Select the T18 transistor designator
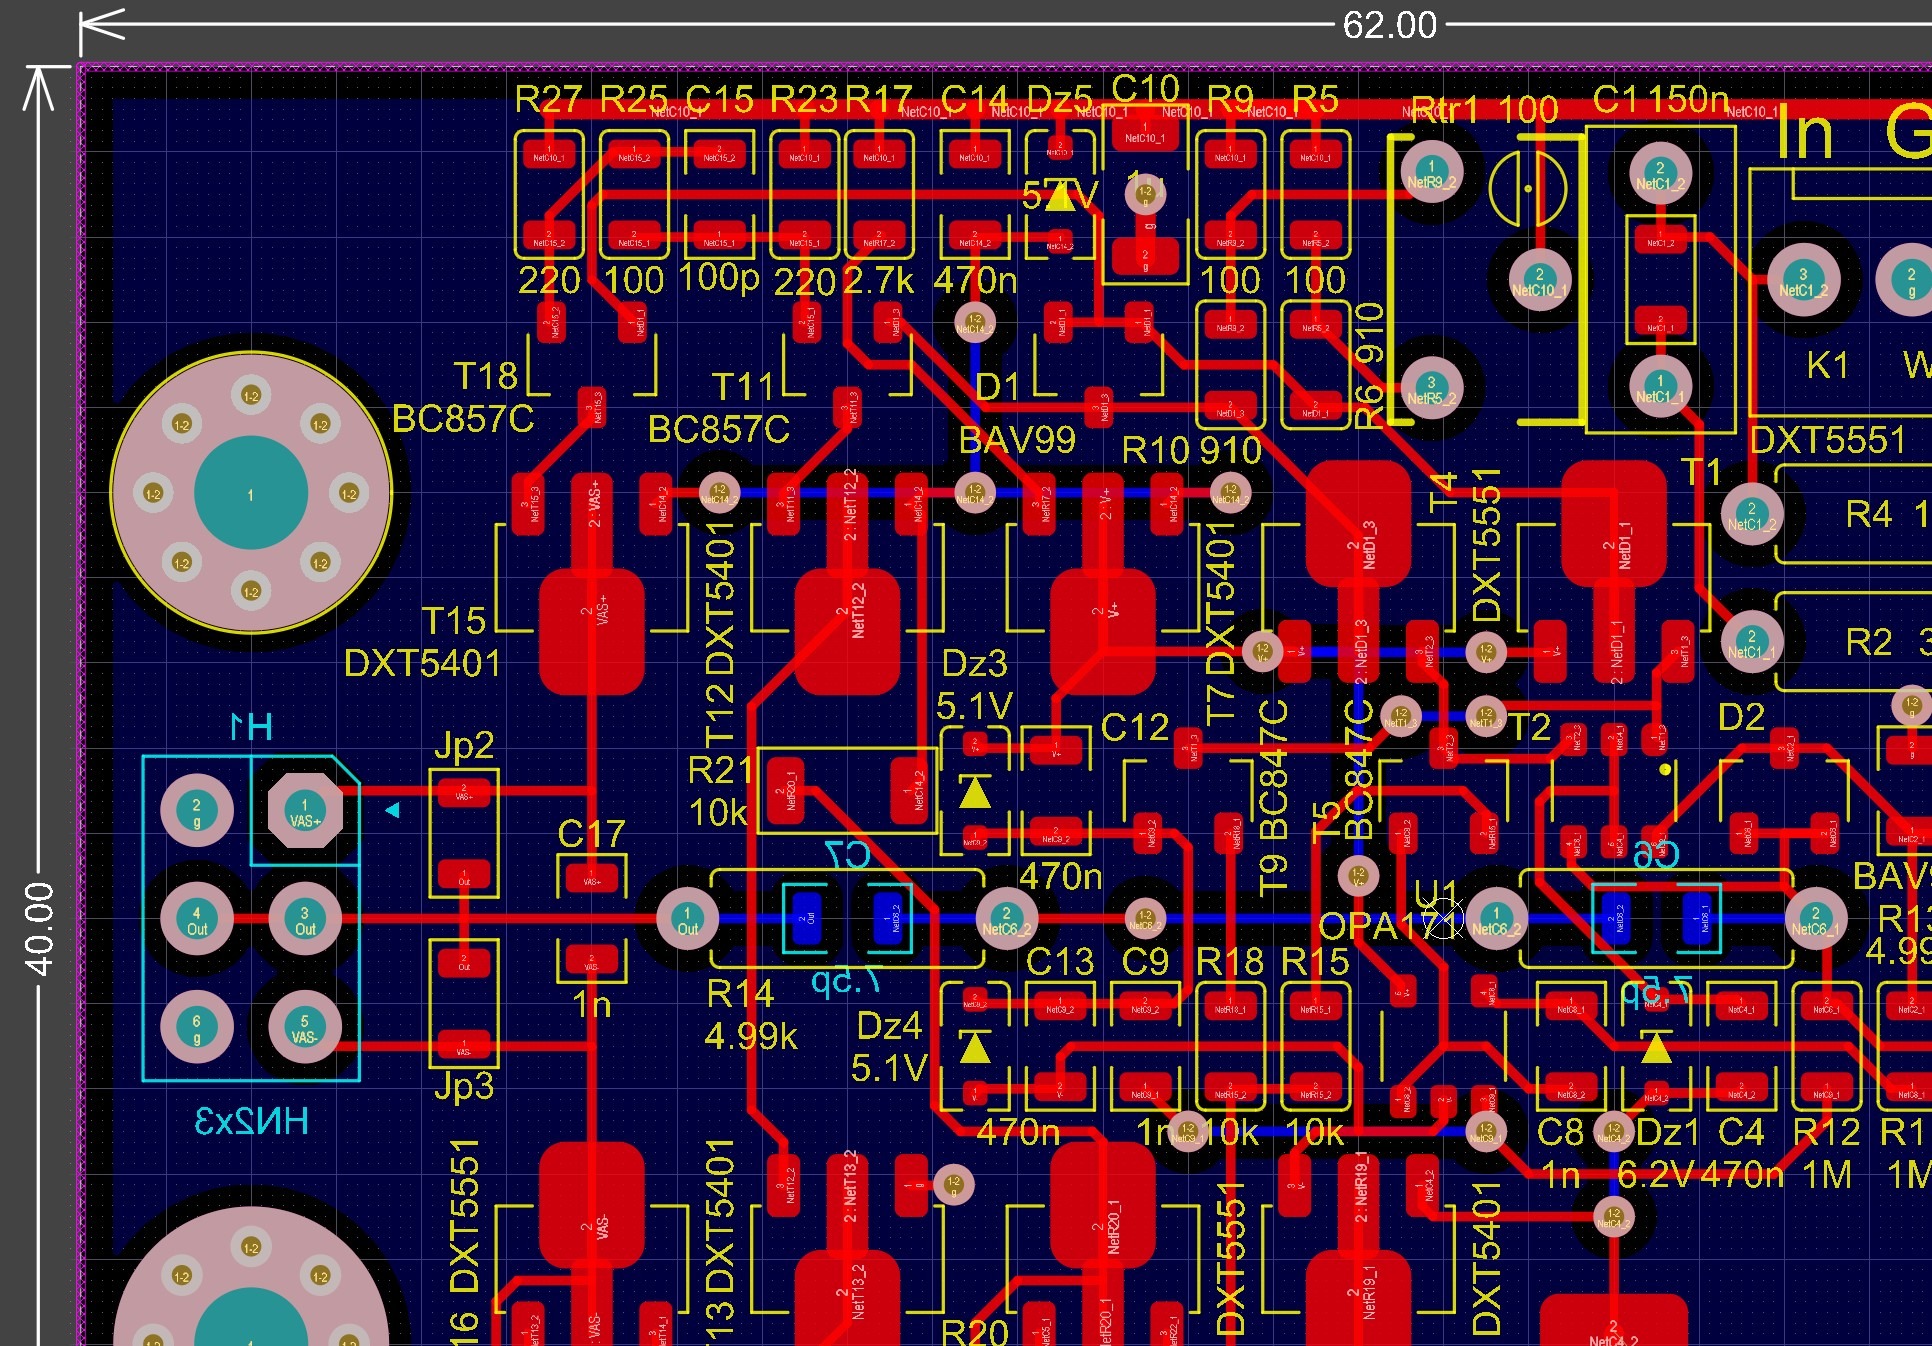Screen dimensions: 1932x1346 (485, 377)
